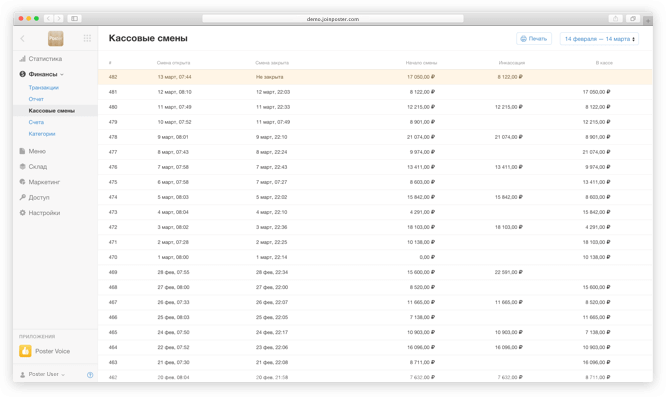
Task: Click the Poster logo icon in sidebar
Action: 55,39
